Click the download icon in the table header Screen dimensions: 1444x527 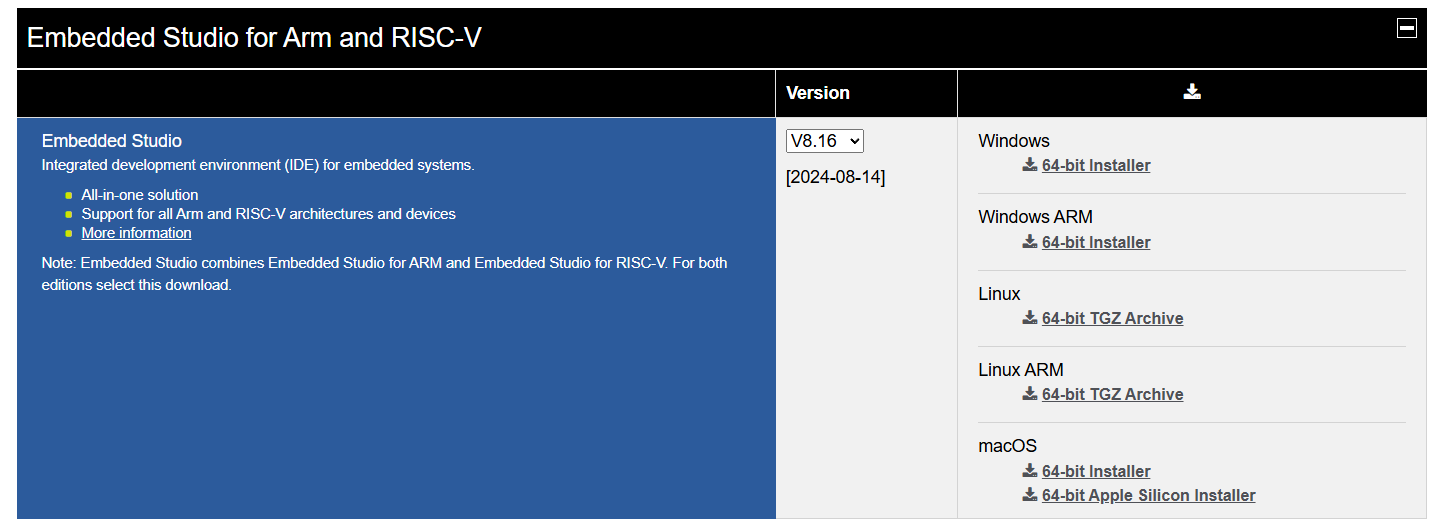(1191, 92)
